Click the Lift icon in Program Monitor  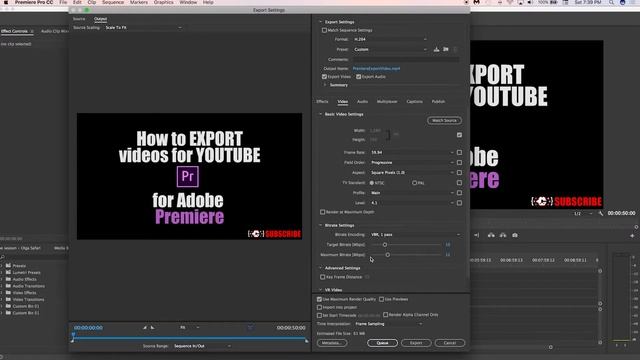(491, 235)
